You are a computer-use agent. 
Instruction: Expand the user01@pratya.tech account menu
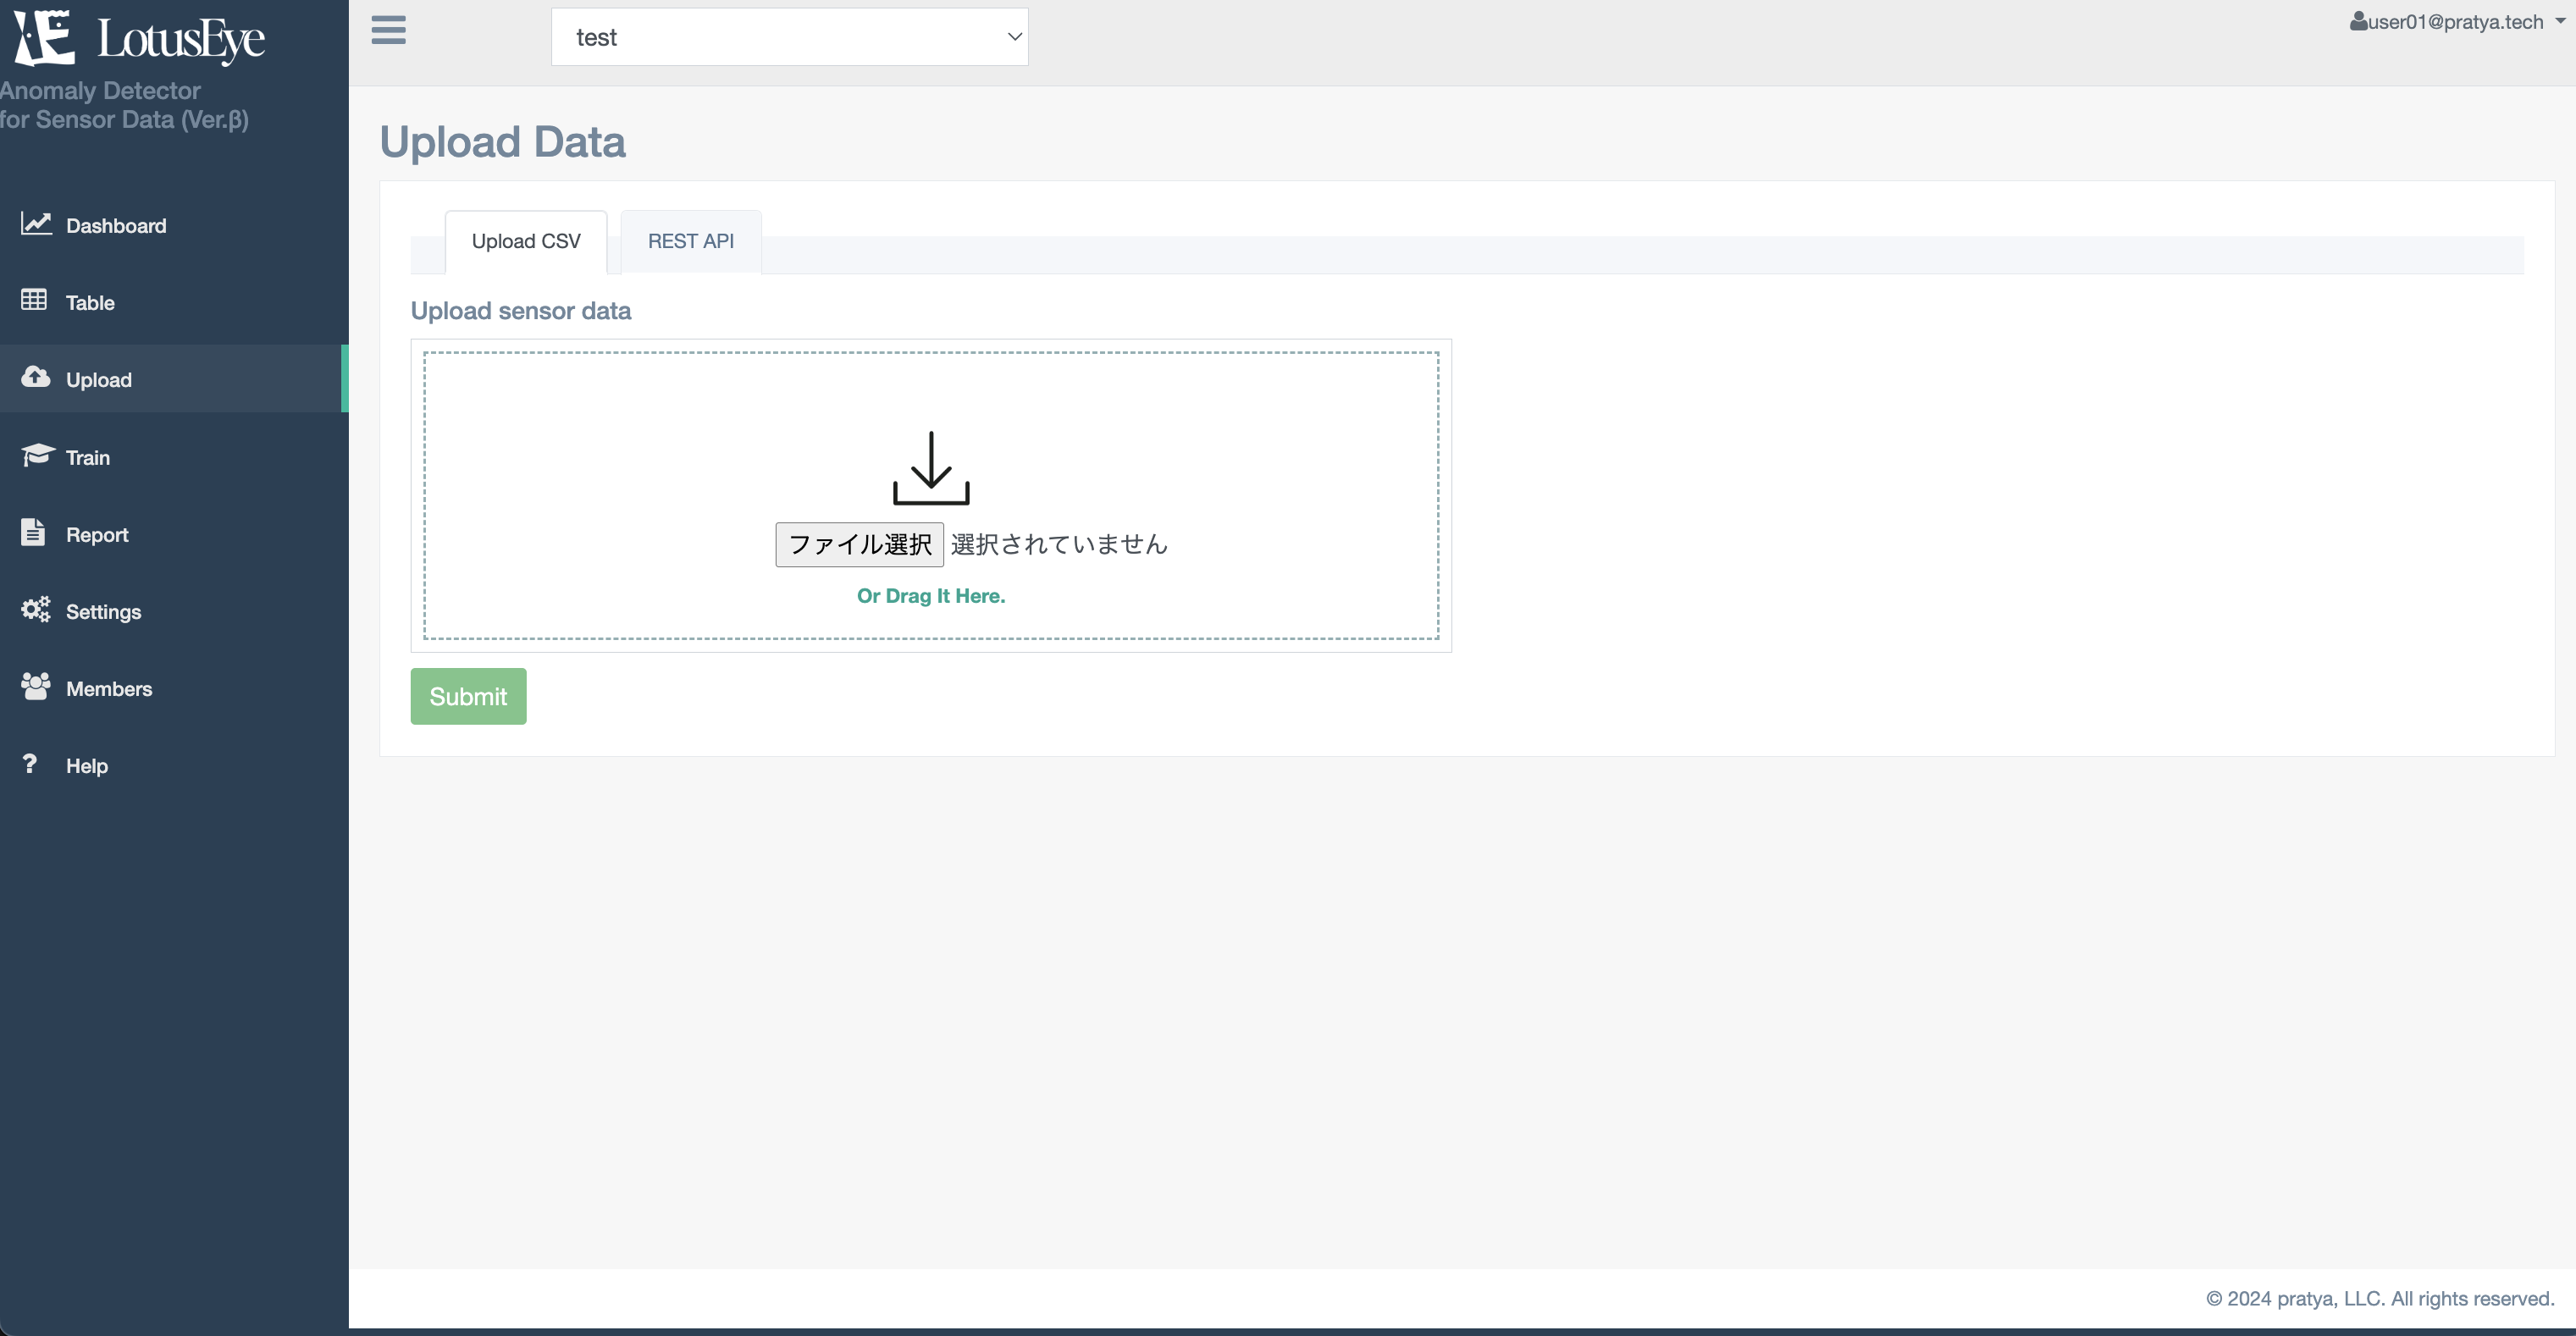tap(2455, 22)
